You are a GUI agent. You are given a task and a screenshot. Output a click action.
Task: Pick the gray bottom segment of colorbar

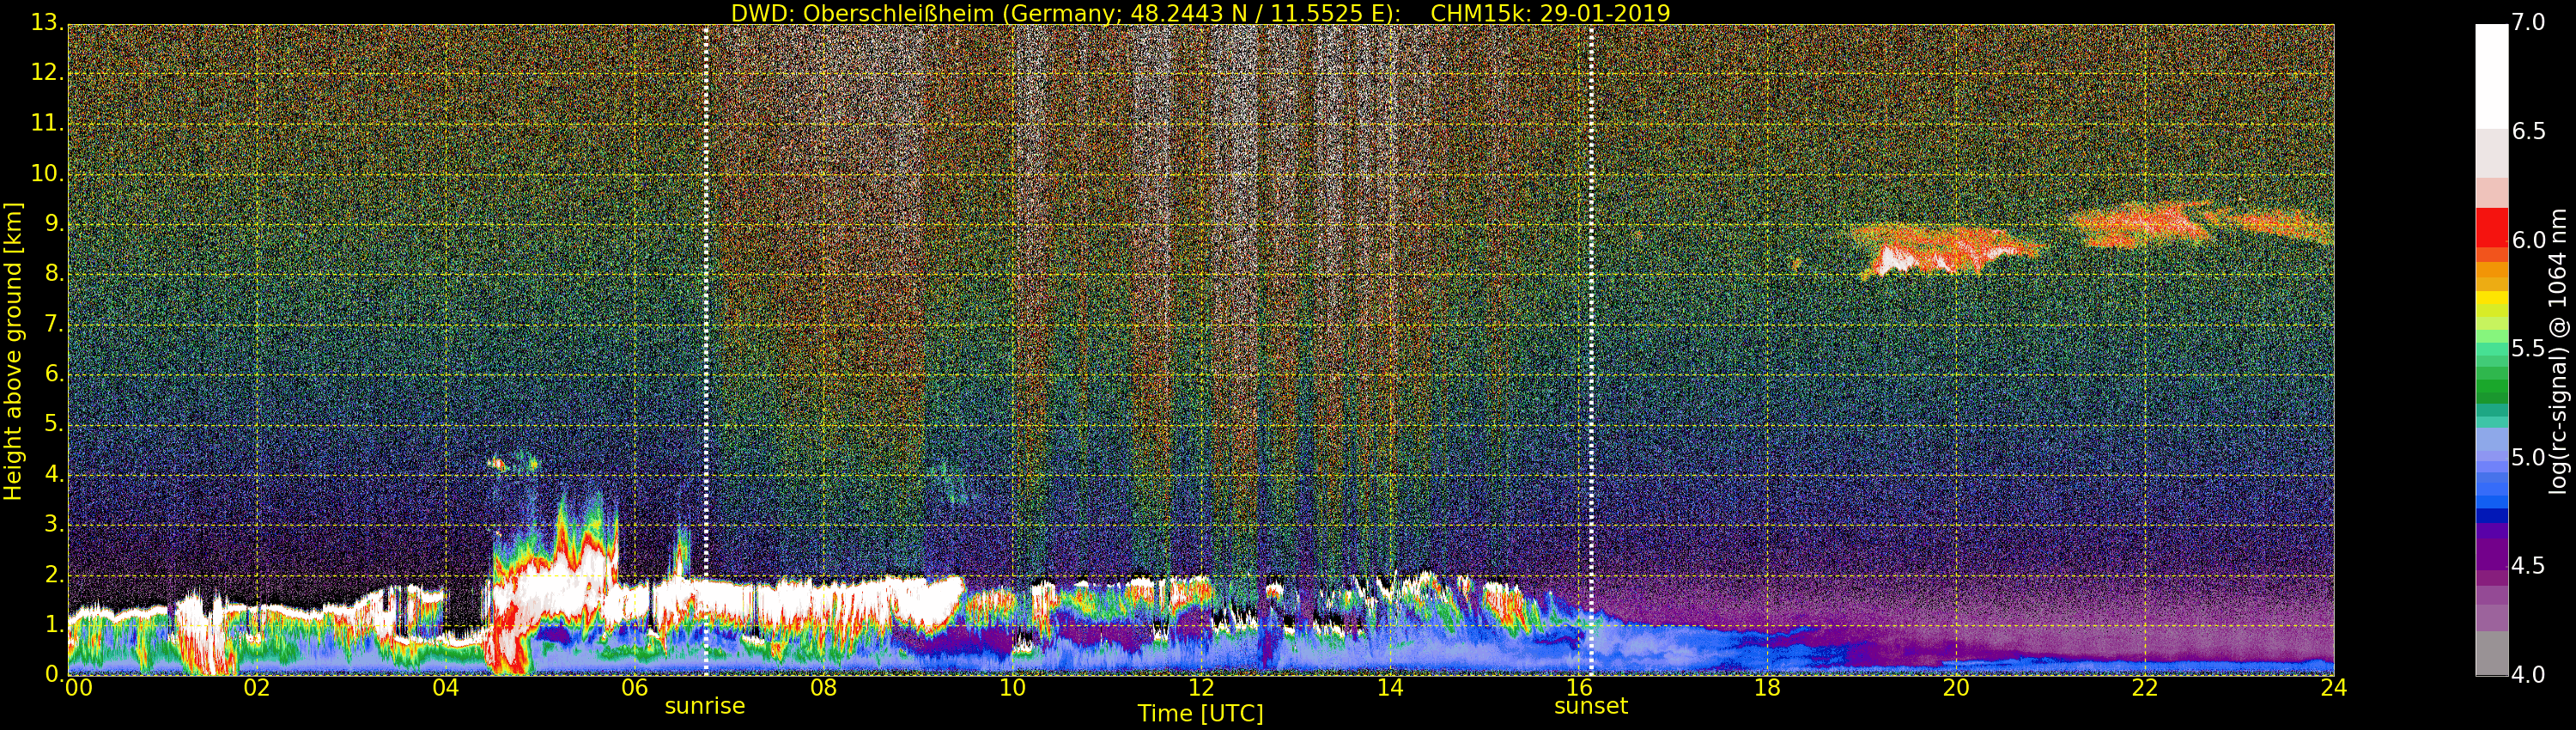click(2491, 654)
